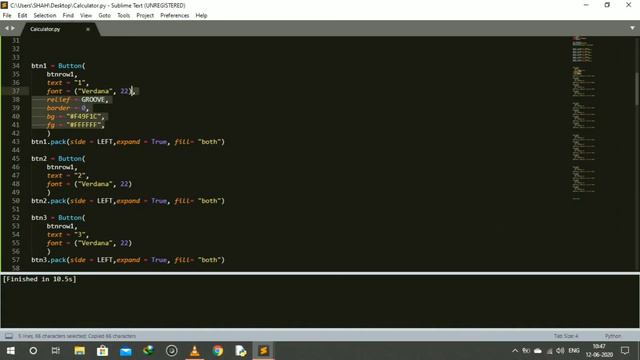The height and width of the screenshot is (360, 640).
Task: Open the tab list dropdown arrow
Action: pyautogui.click(x=632, y=28)
